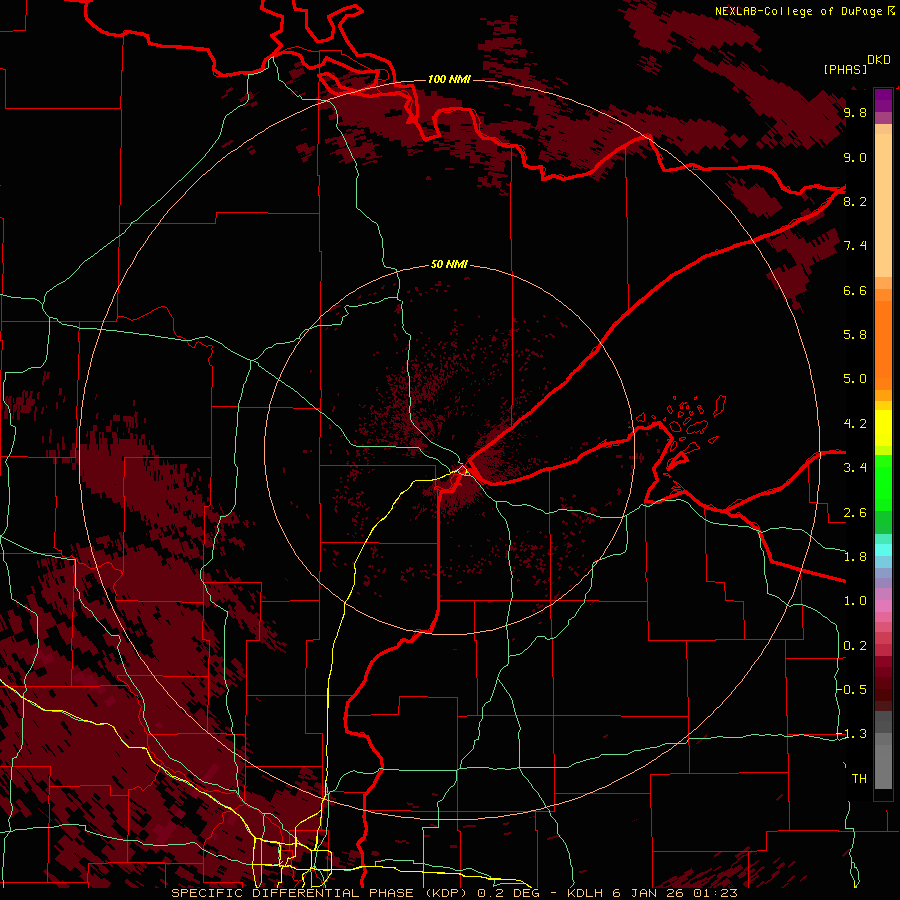Click the -1.3 scale value
The height and width of the screenshot is (900, 900).
pos(852,734)
